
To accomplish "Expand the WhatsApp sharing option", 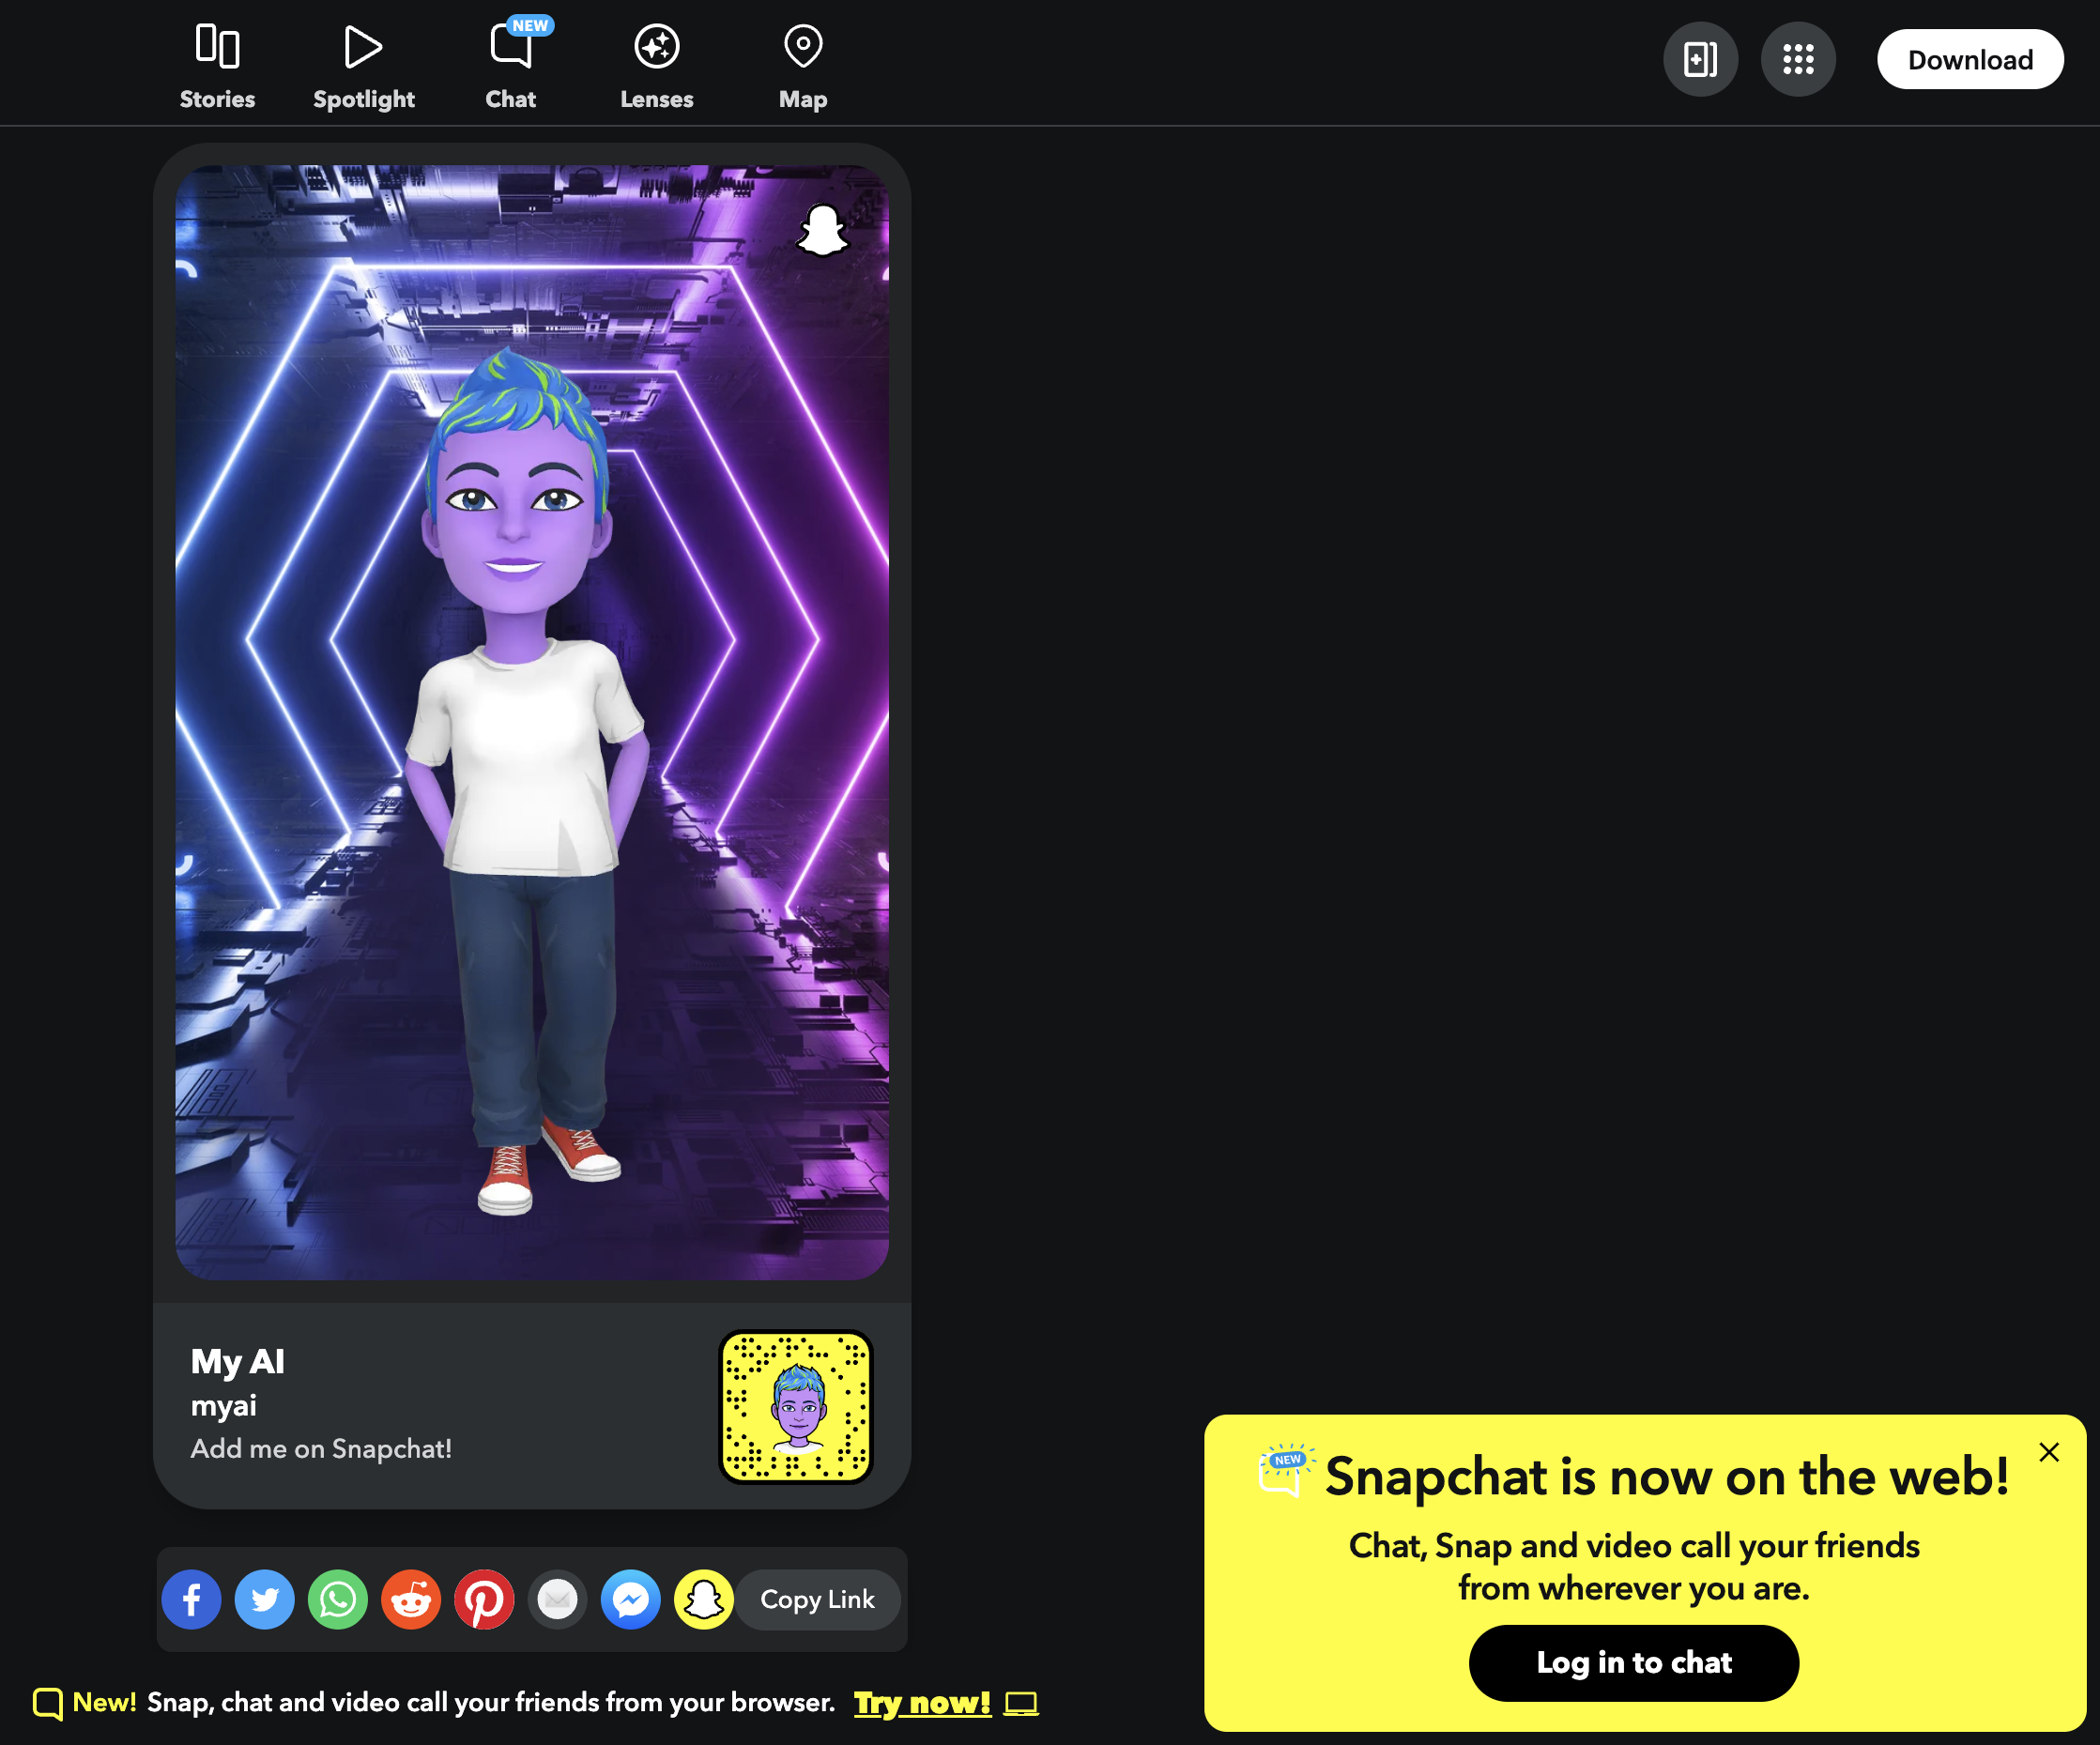I will [x=338, y=1599].
